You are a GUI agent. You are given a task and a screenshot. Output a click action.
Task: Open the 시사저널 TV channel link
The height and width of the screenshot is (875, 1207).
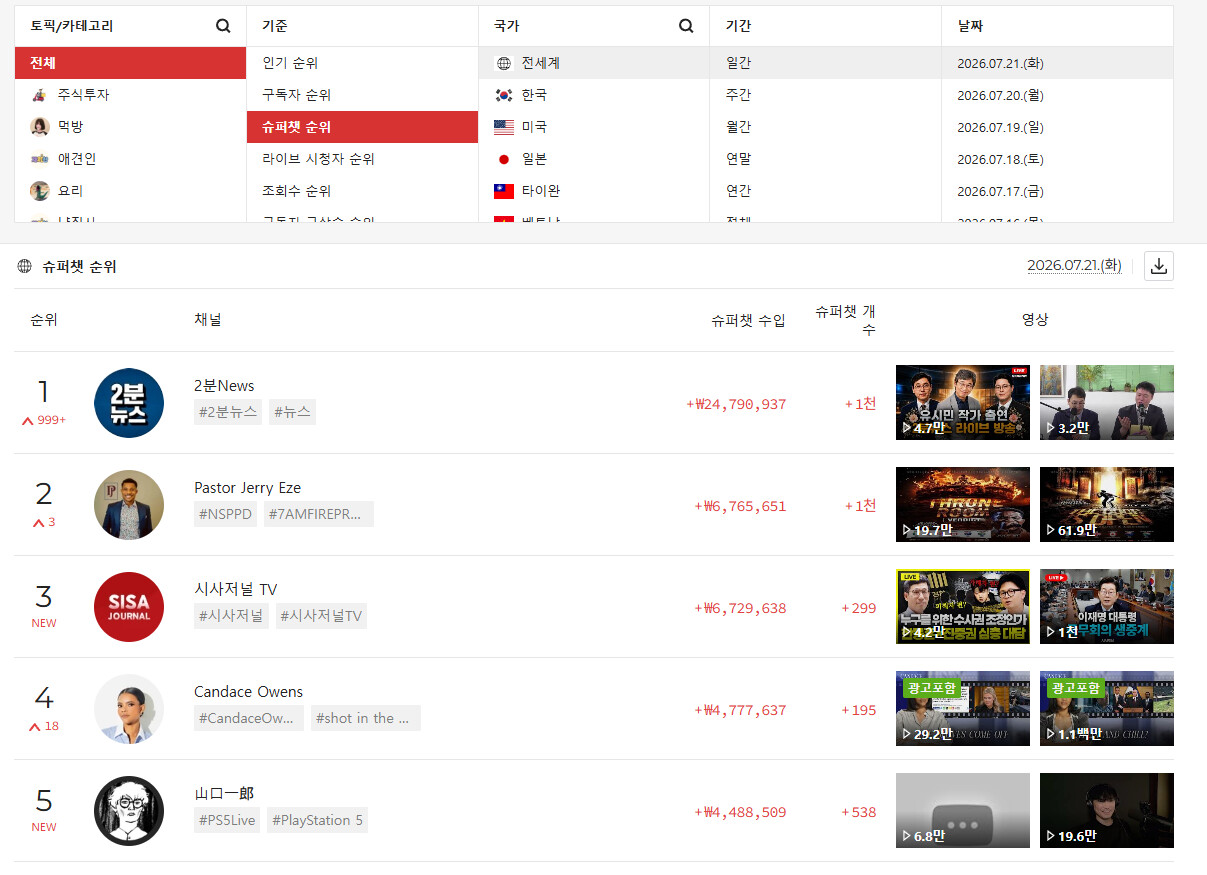[x=235, y=590]
